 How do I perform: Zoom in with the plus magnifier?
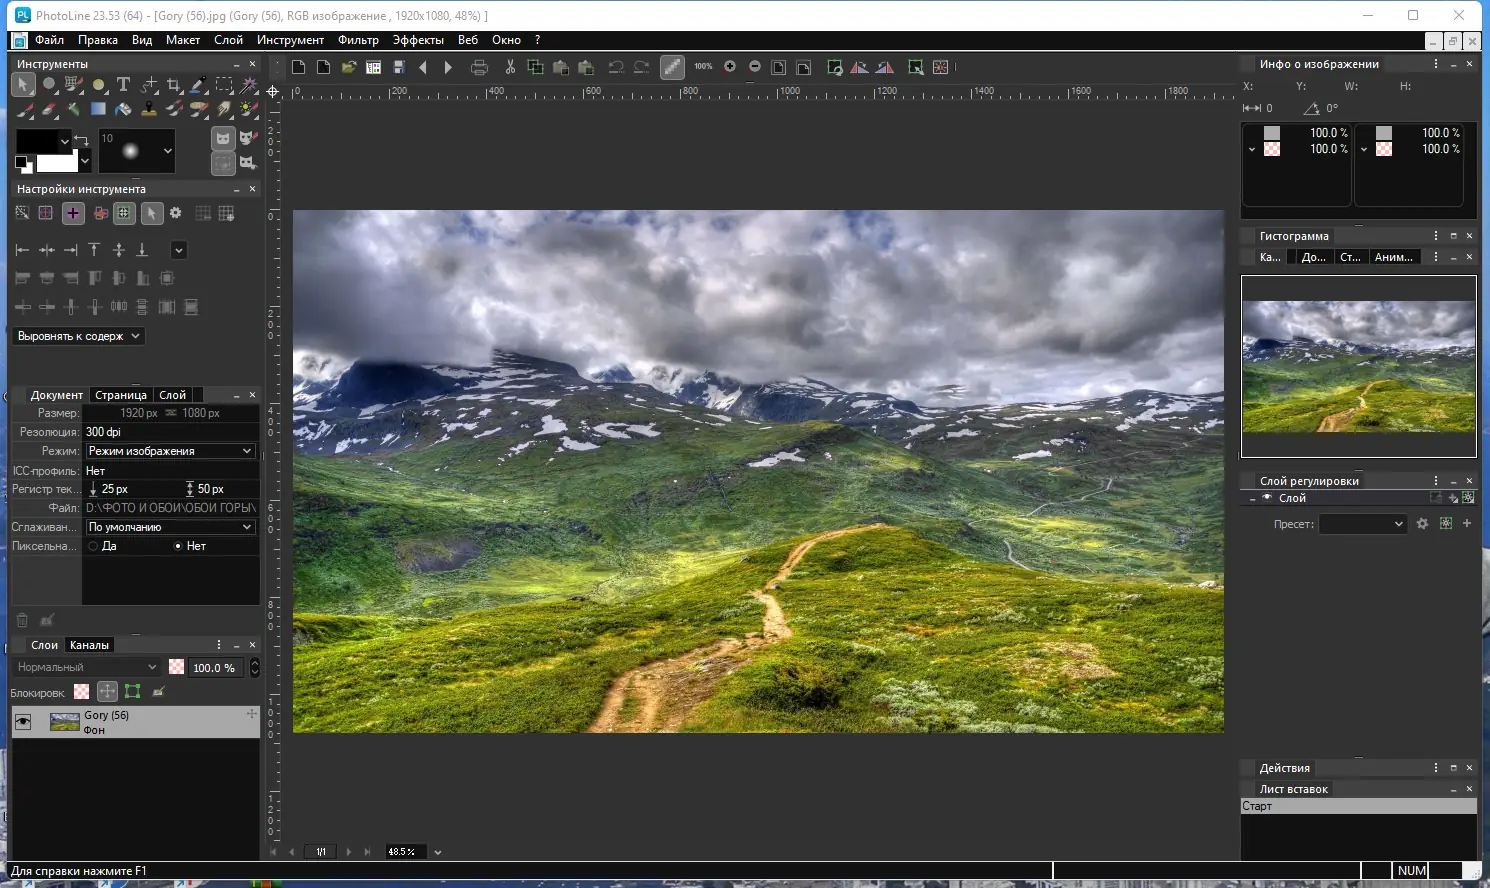730,67
